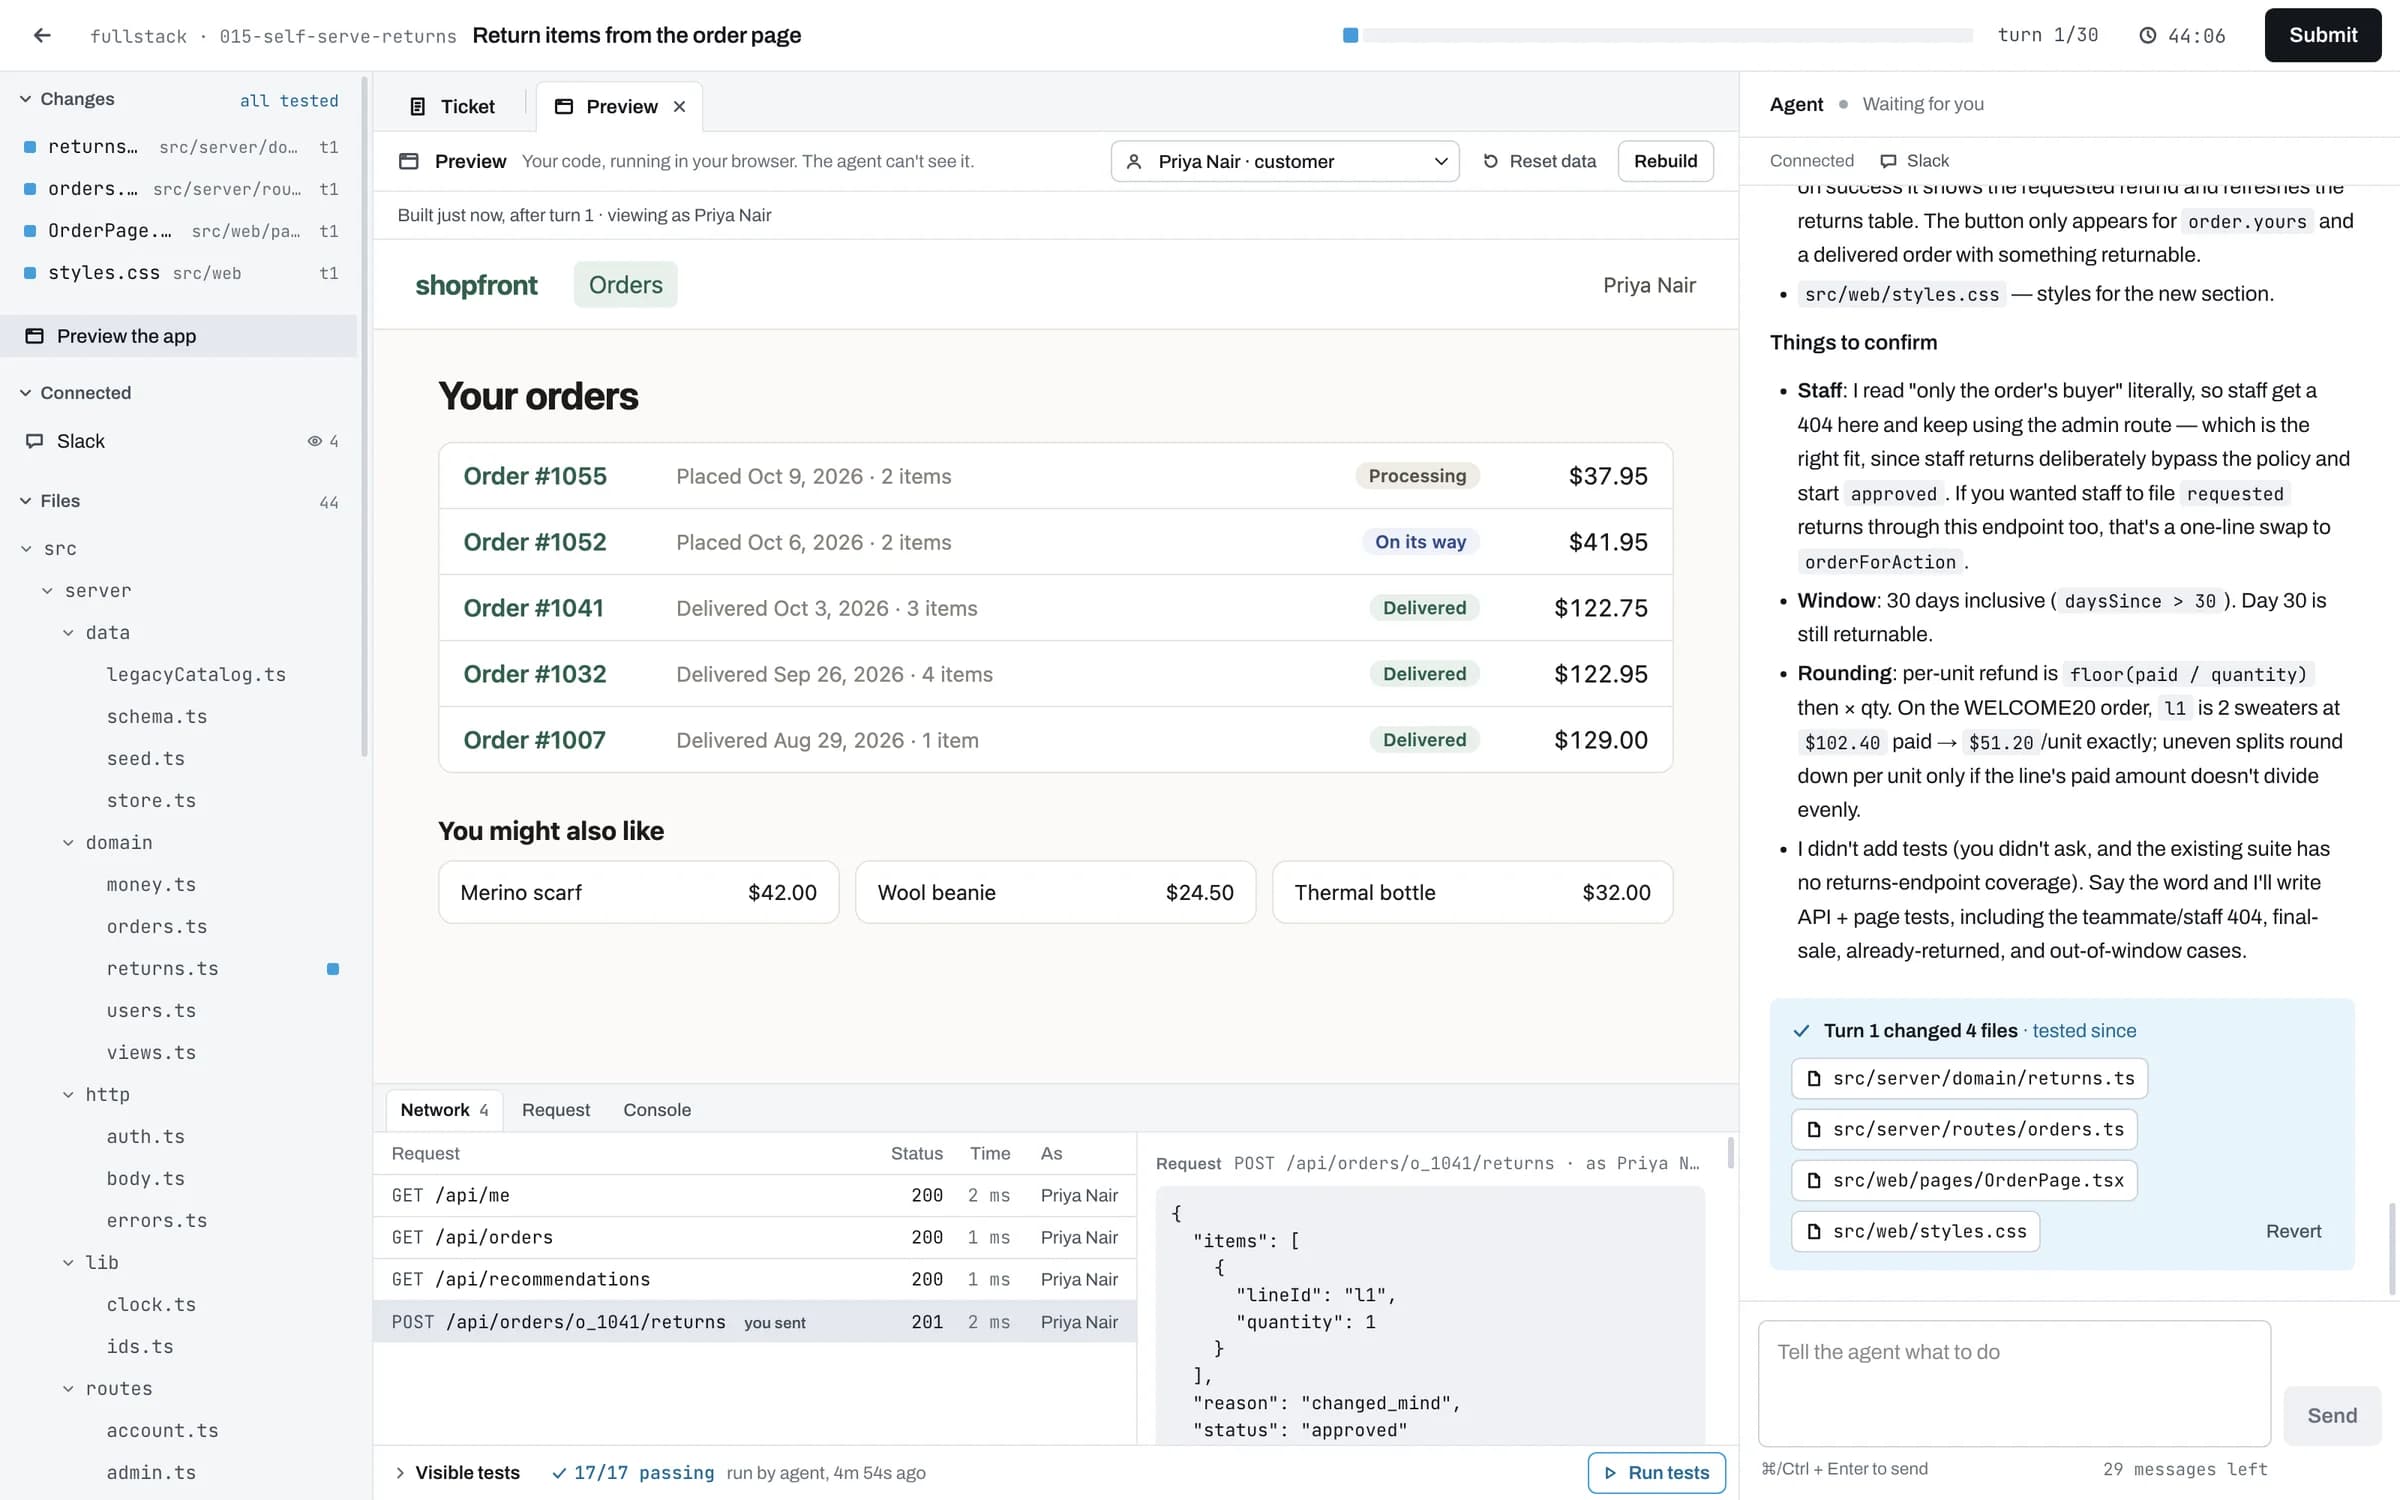Open the Console tab
The image size is (2400, 1500).
[657, 1110]
